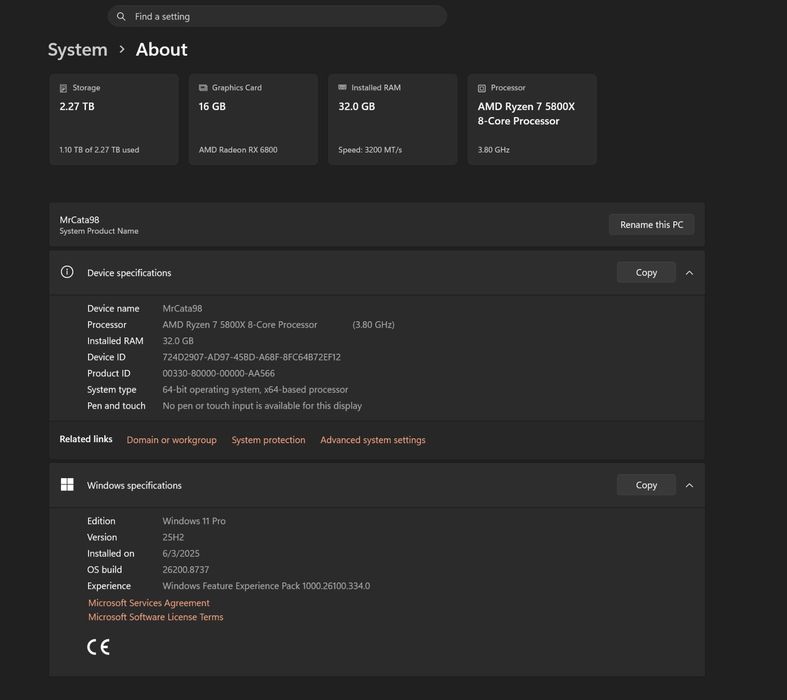
Task: Copy the device specifications
Action: tap(646, 272)
